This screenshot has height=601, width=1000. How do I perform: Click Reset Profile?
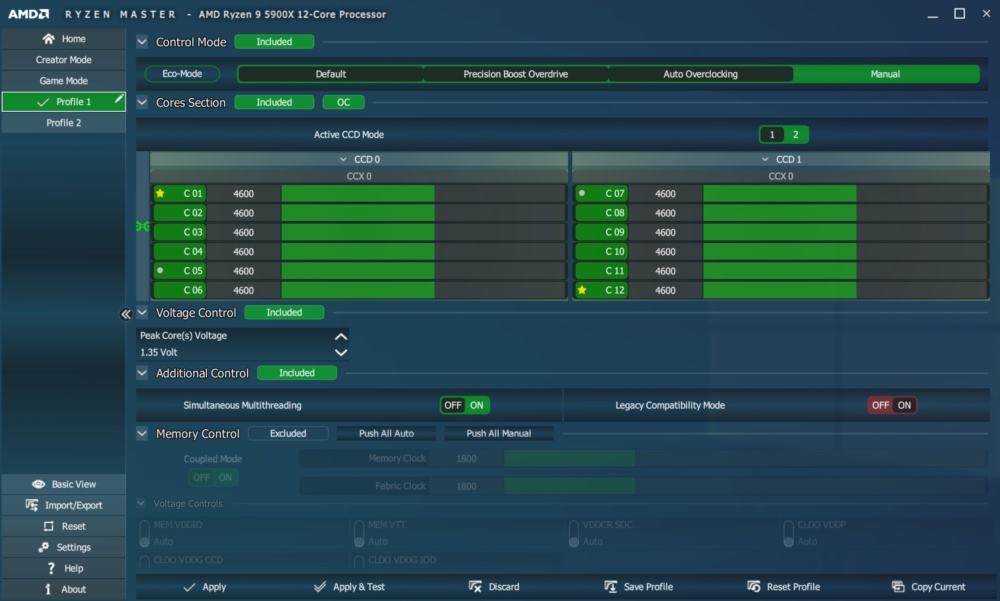[784, 587]
